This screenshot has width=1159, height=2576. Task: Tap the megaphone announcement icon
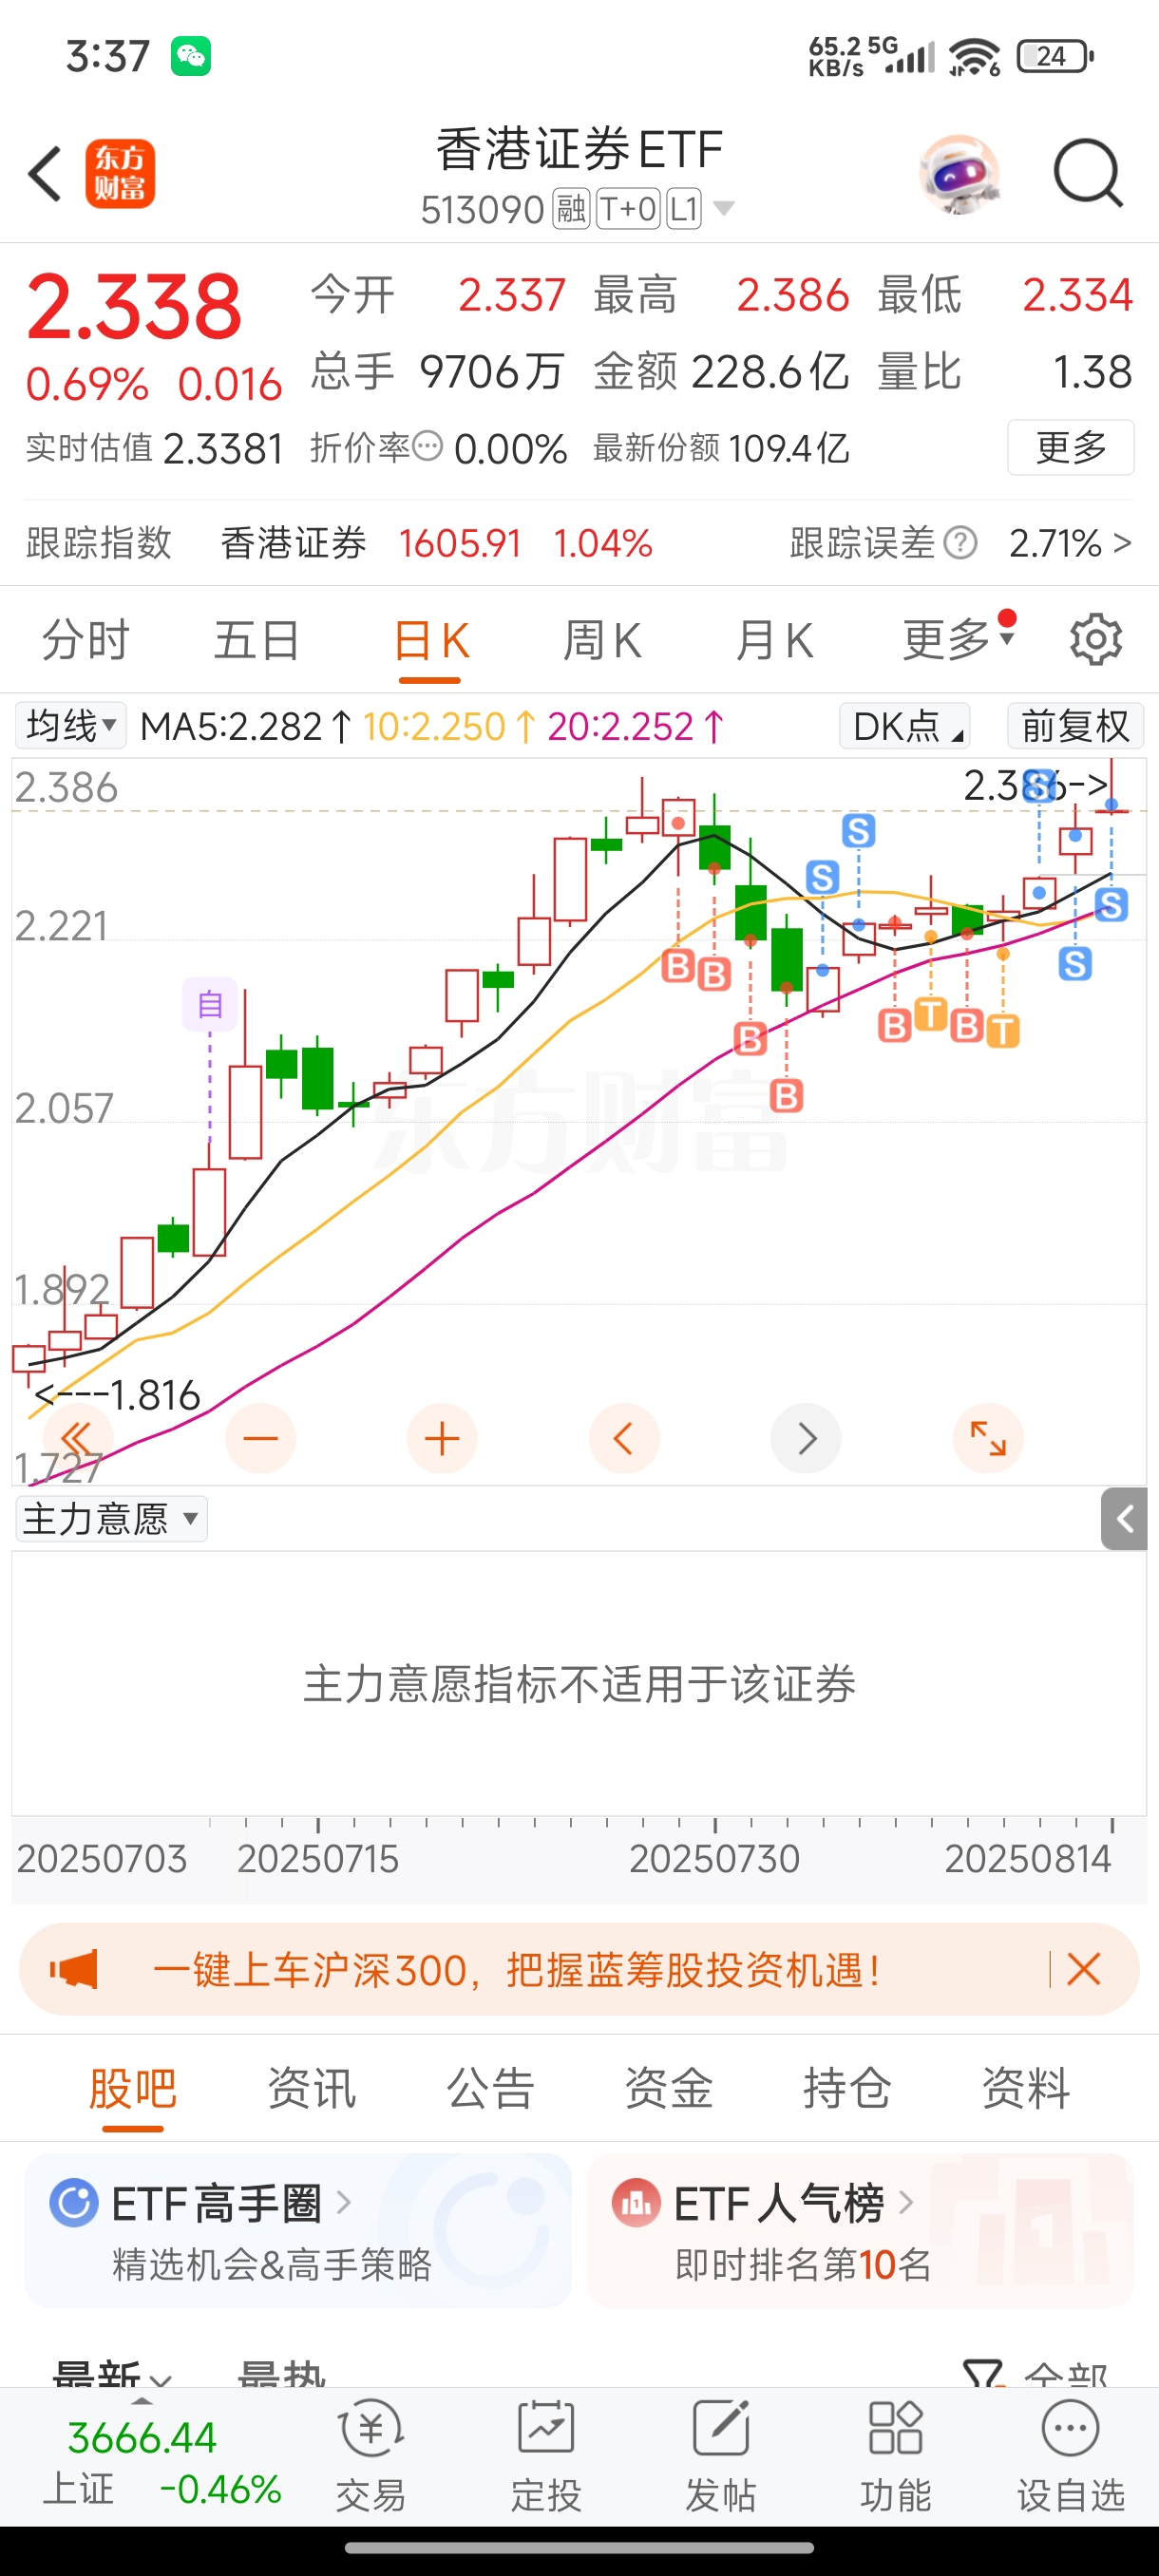(74, 1970)
